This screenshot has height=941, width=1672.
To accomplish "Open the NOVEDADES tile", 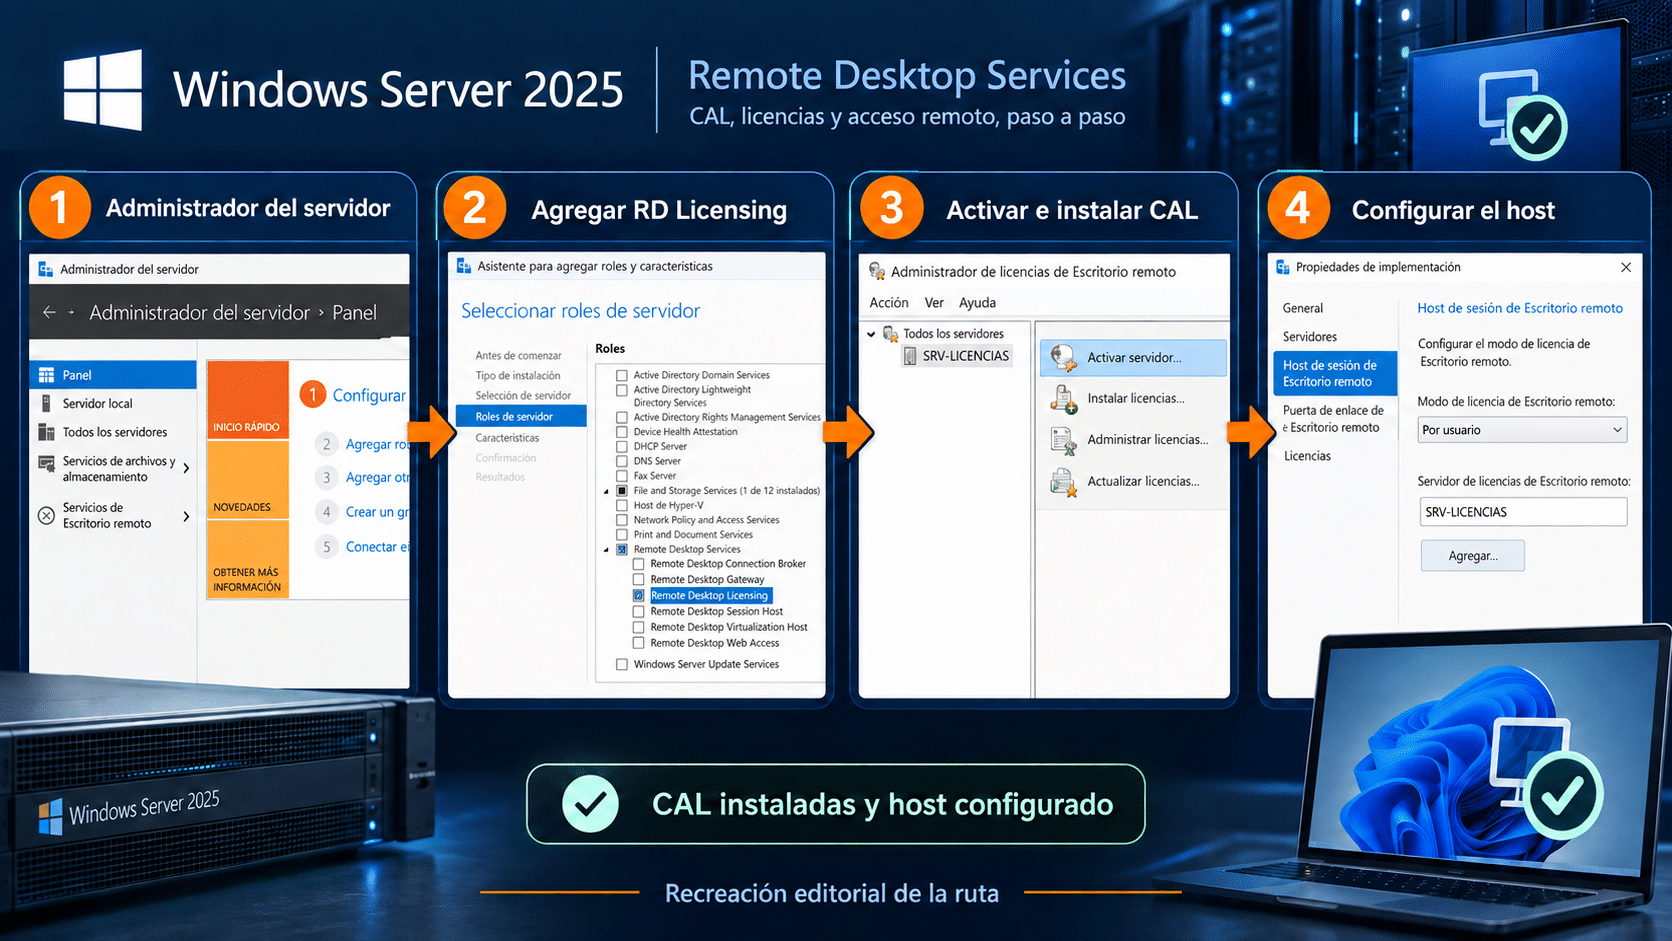I will coord(247,480).
